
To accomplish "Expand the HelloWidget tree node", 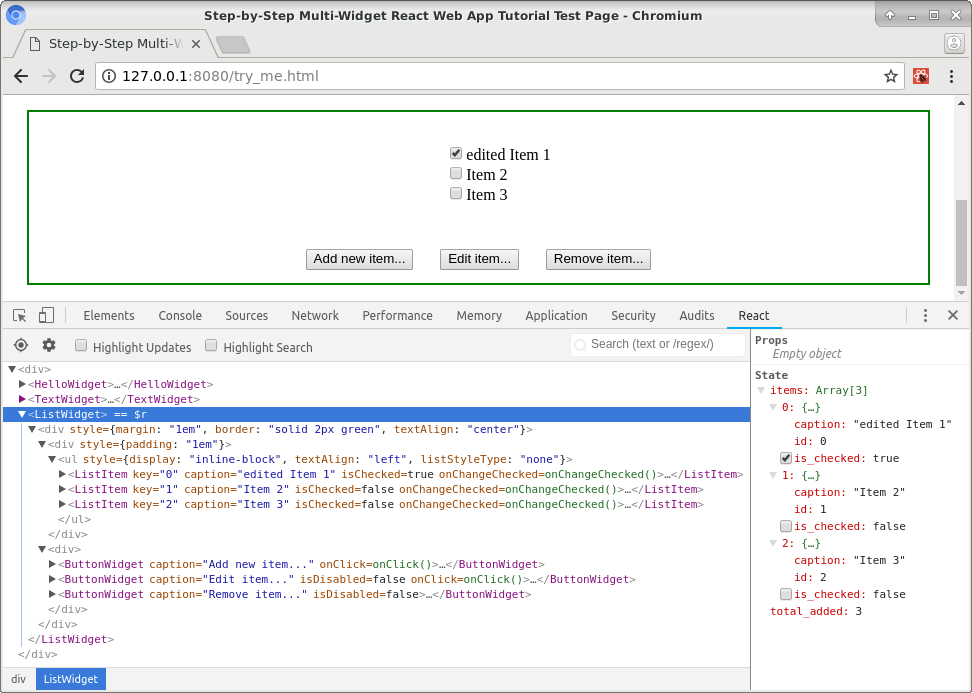I will (22, 384).
